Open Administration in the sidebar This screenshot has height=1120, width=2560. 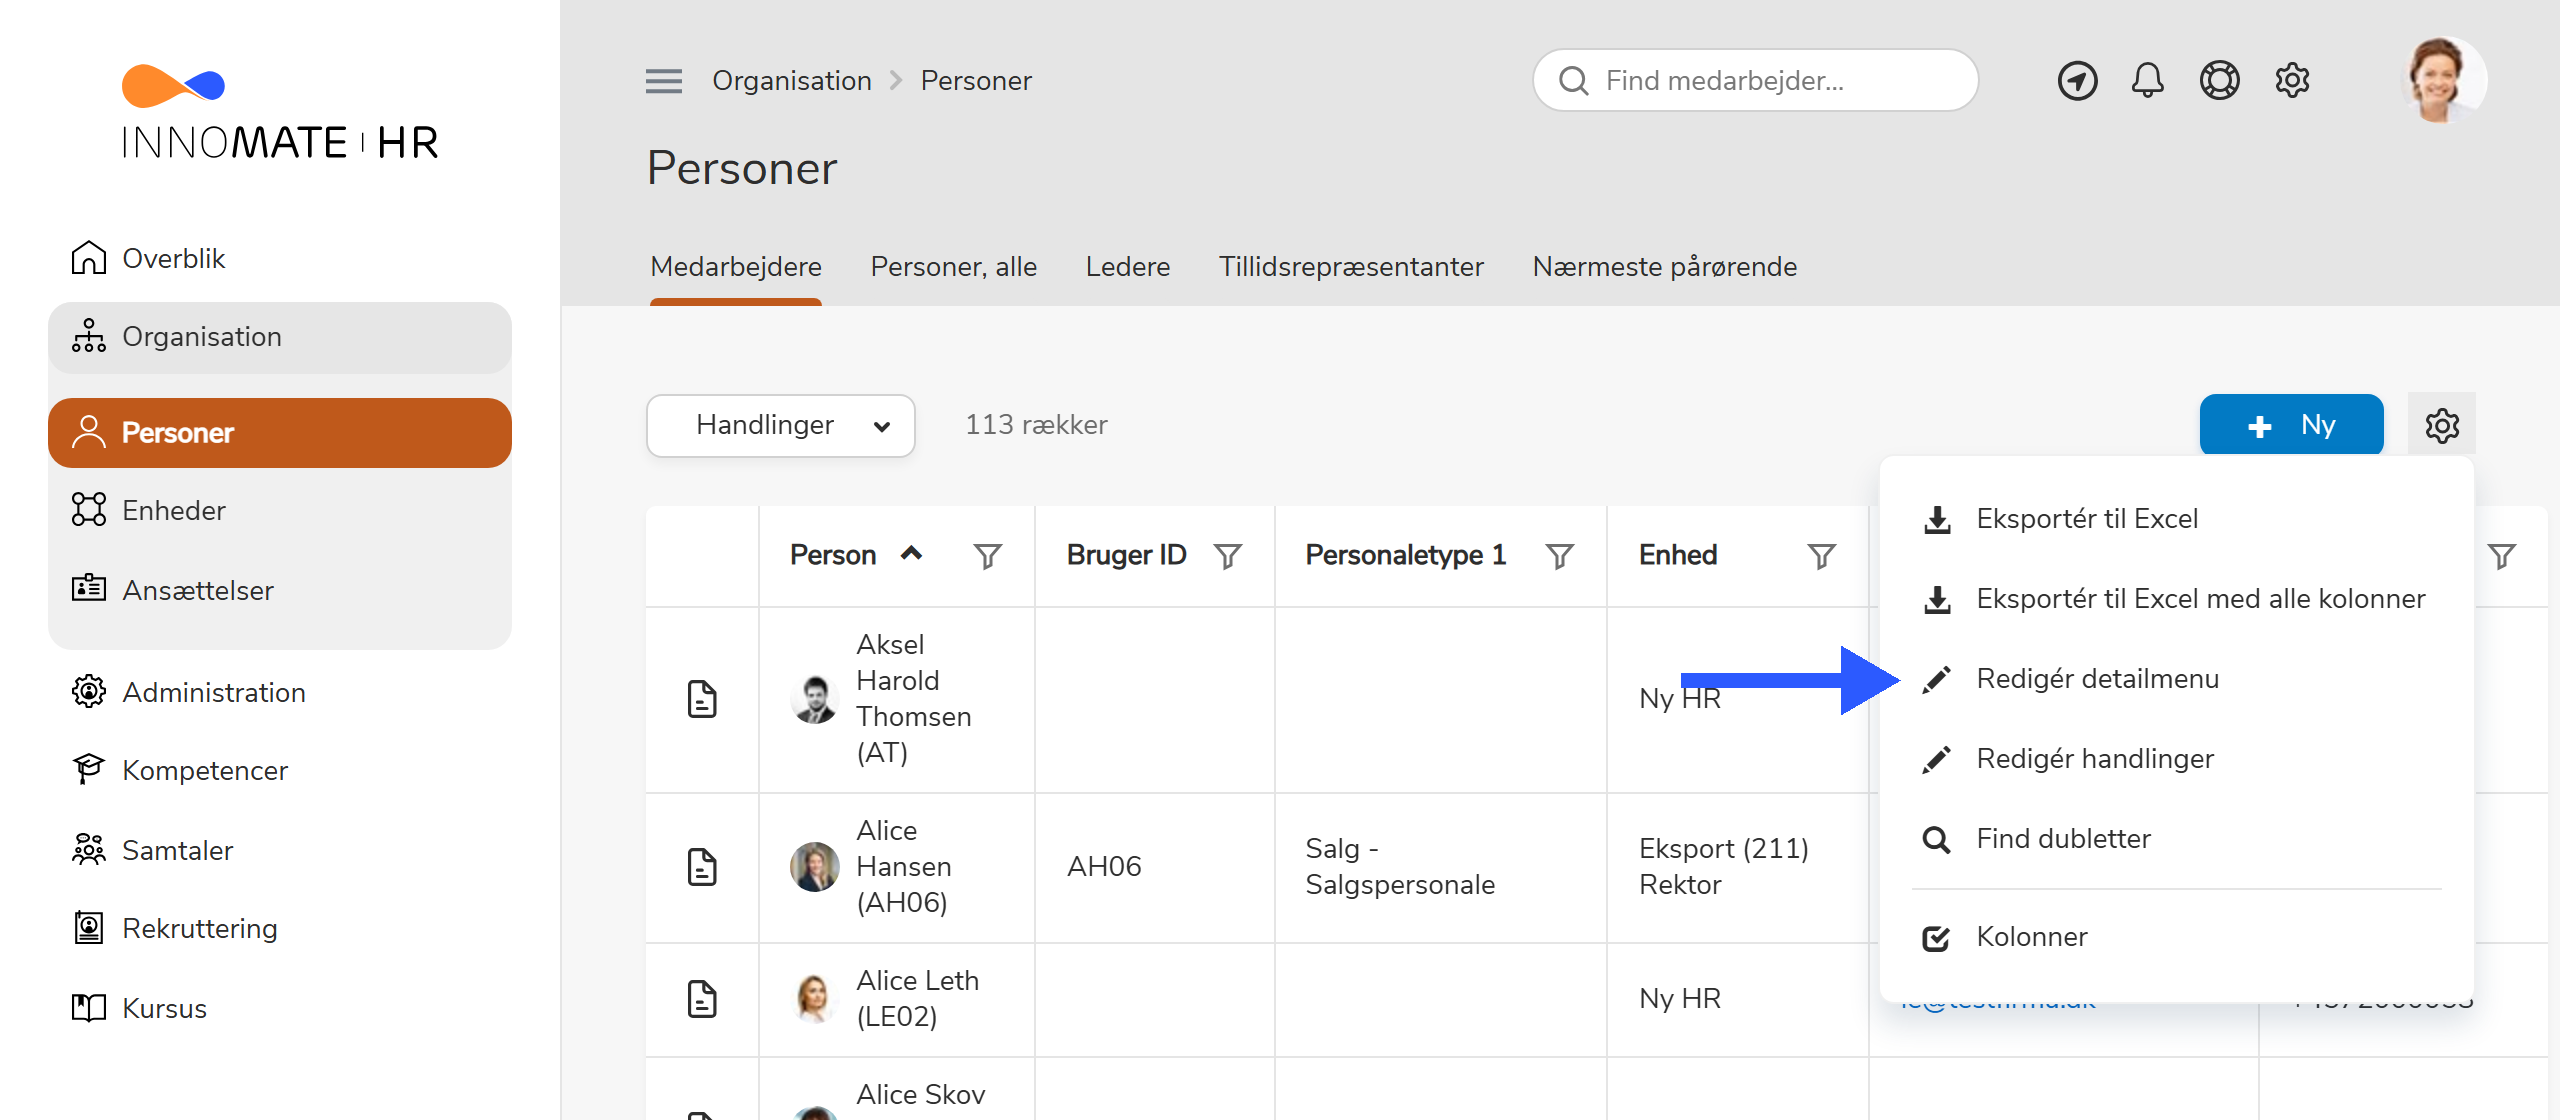[280, 692]
